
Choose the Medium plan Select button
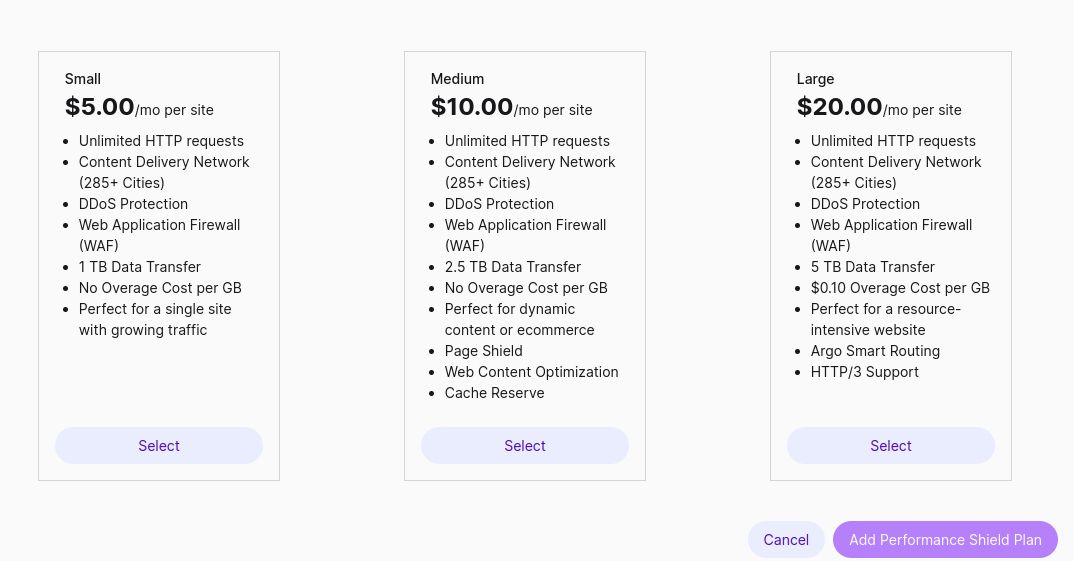(525, 446)
